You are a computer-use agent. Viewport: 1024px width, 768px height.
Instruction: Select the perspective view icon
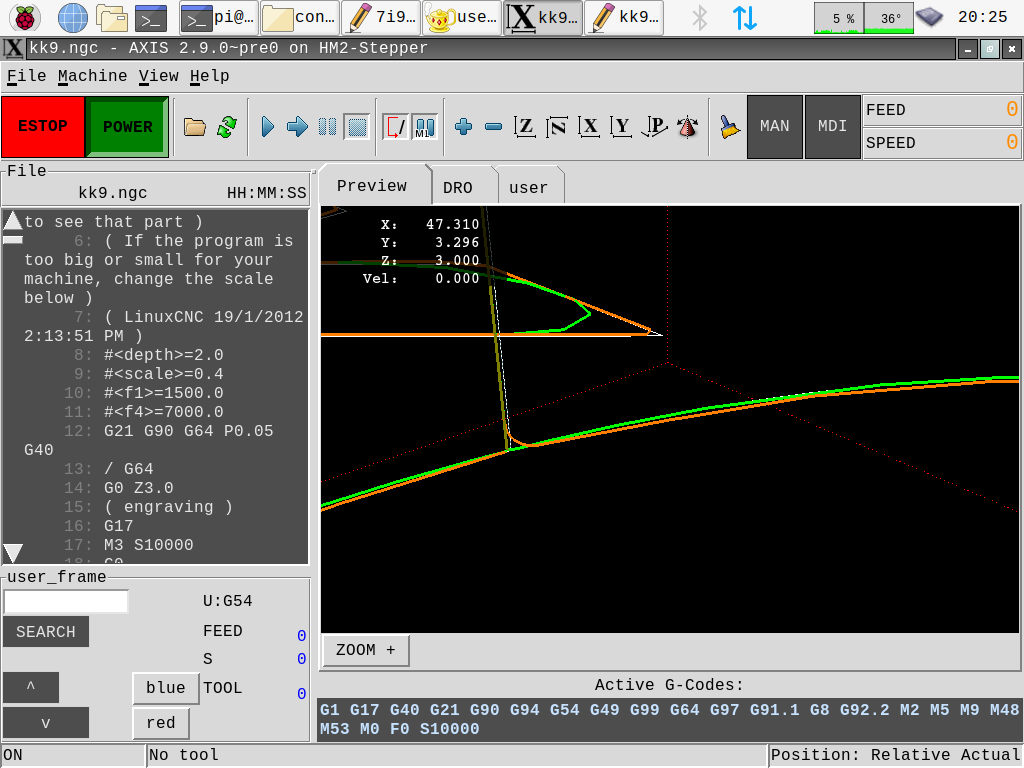(x=655, y=127)
